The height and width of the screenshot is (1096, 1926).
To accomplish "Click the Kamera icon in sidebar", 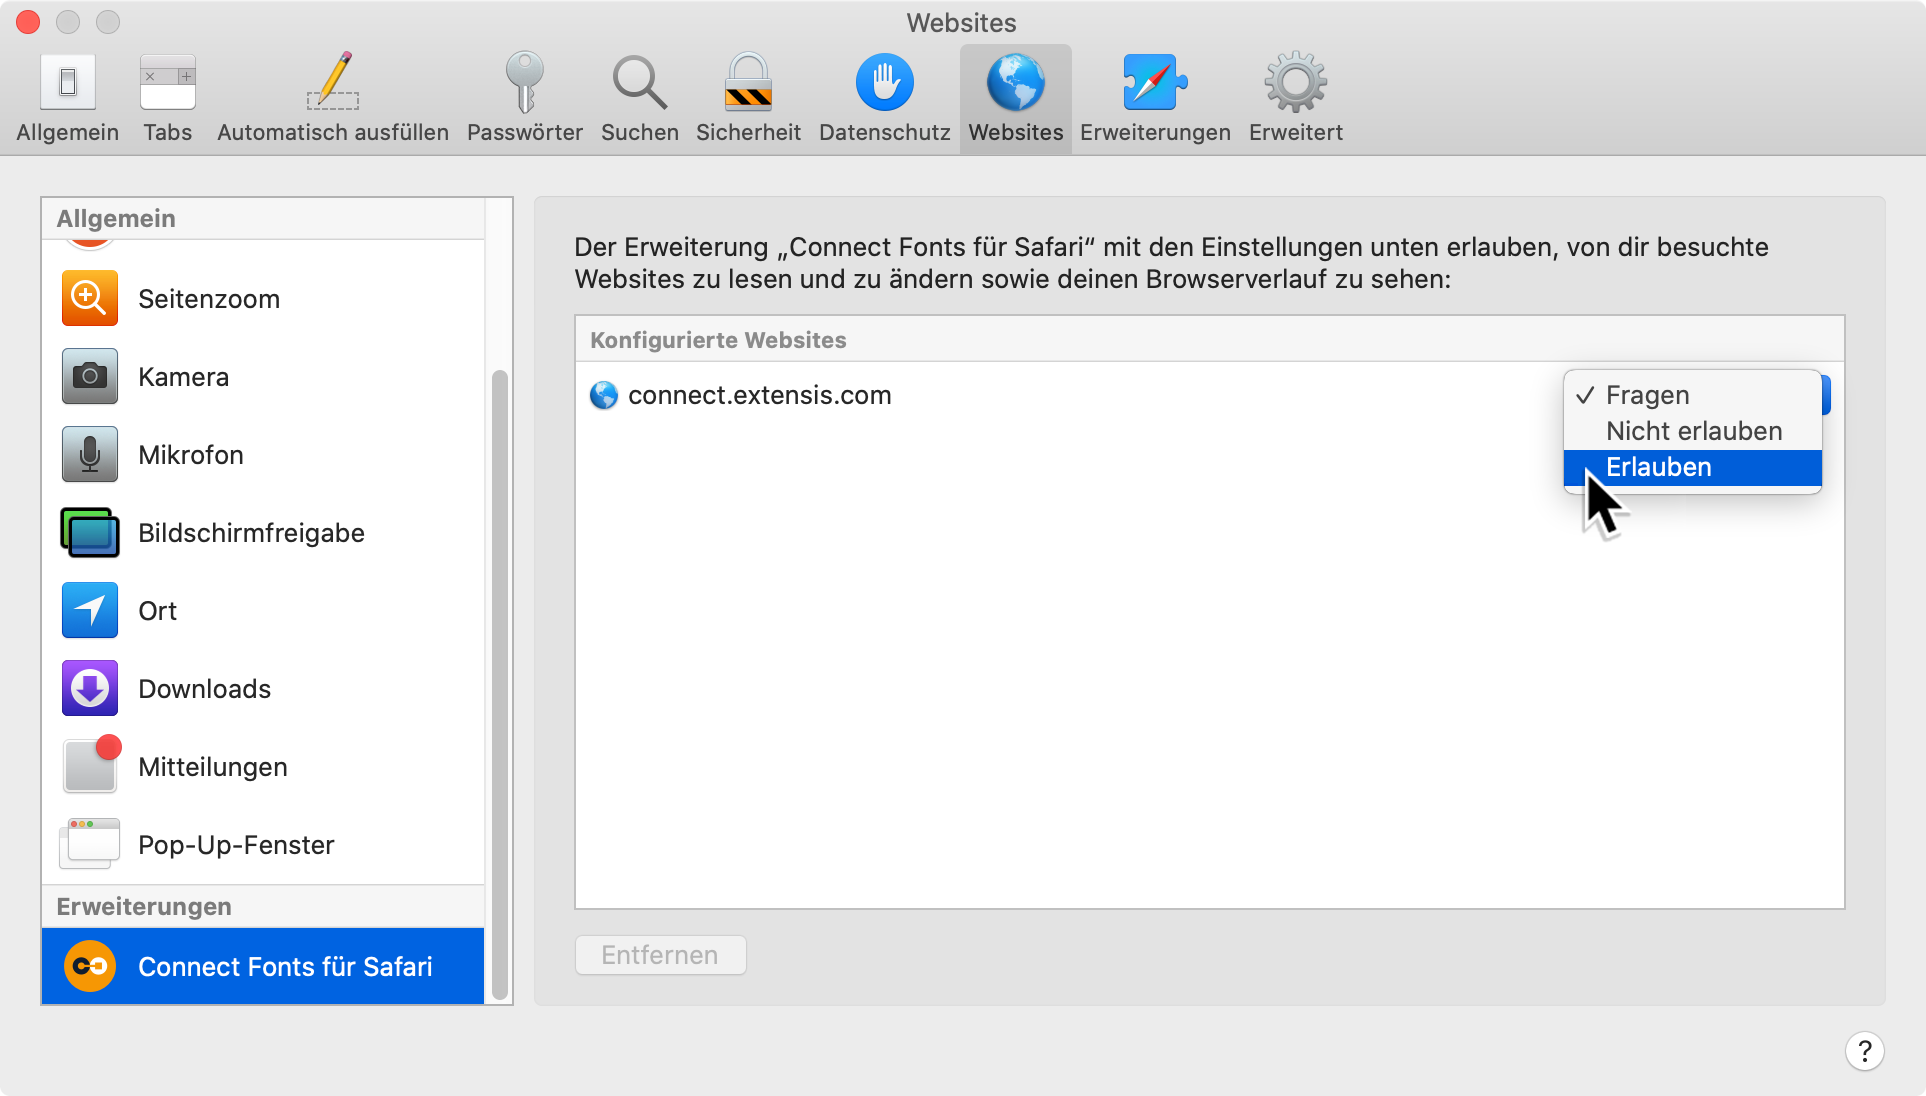I will (x=90, y=376).
